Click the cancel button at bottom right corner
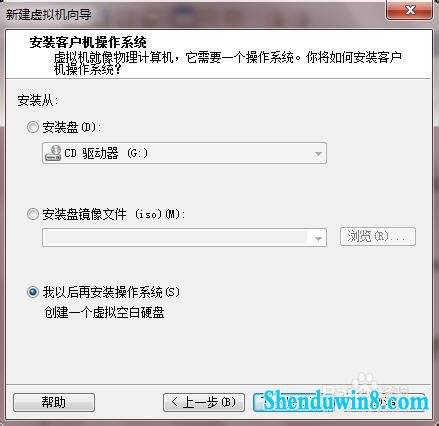This screenshot has height=426, width=439. [x=385, y=402]
